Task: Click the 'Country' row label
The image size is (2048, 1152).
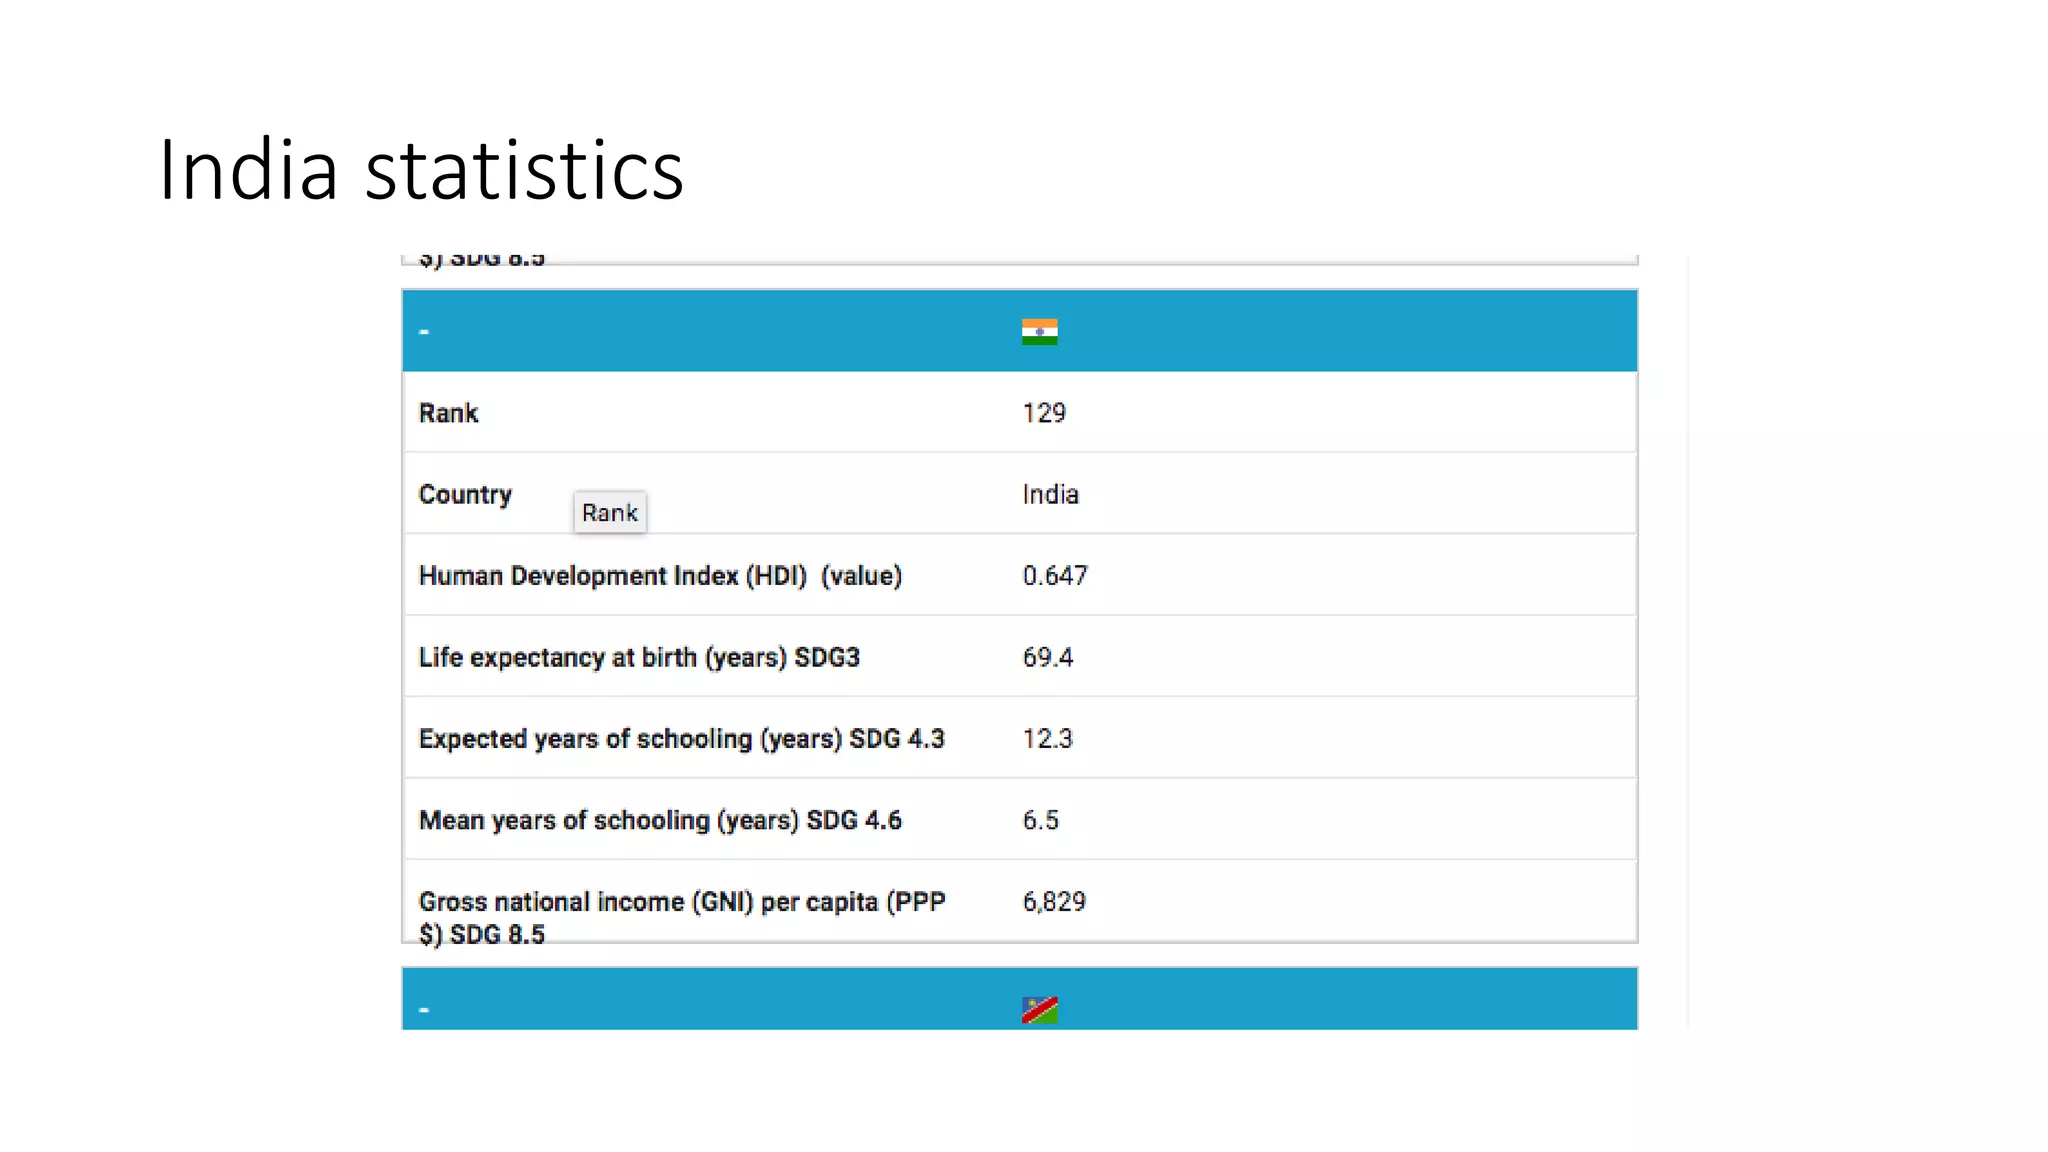Action: pyautogui.click(x=465, y=494)
